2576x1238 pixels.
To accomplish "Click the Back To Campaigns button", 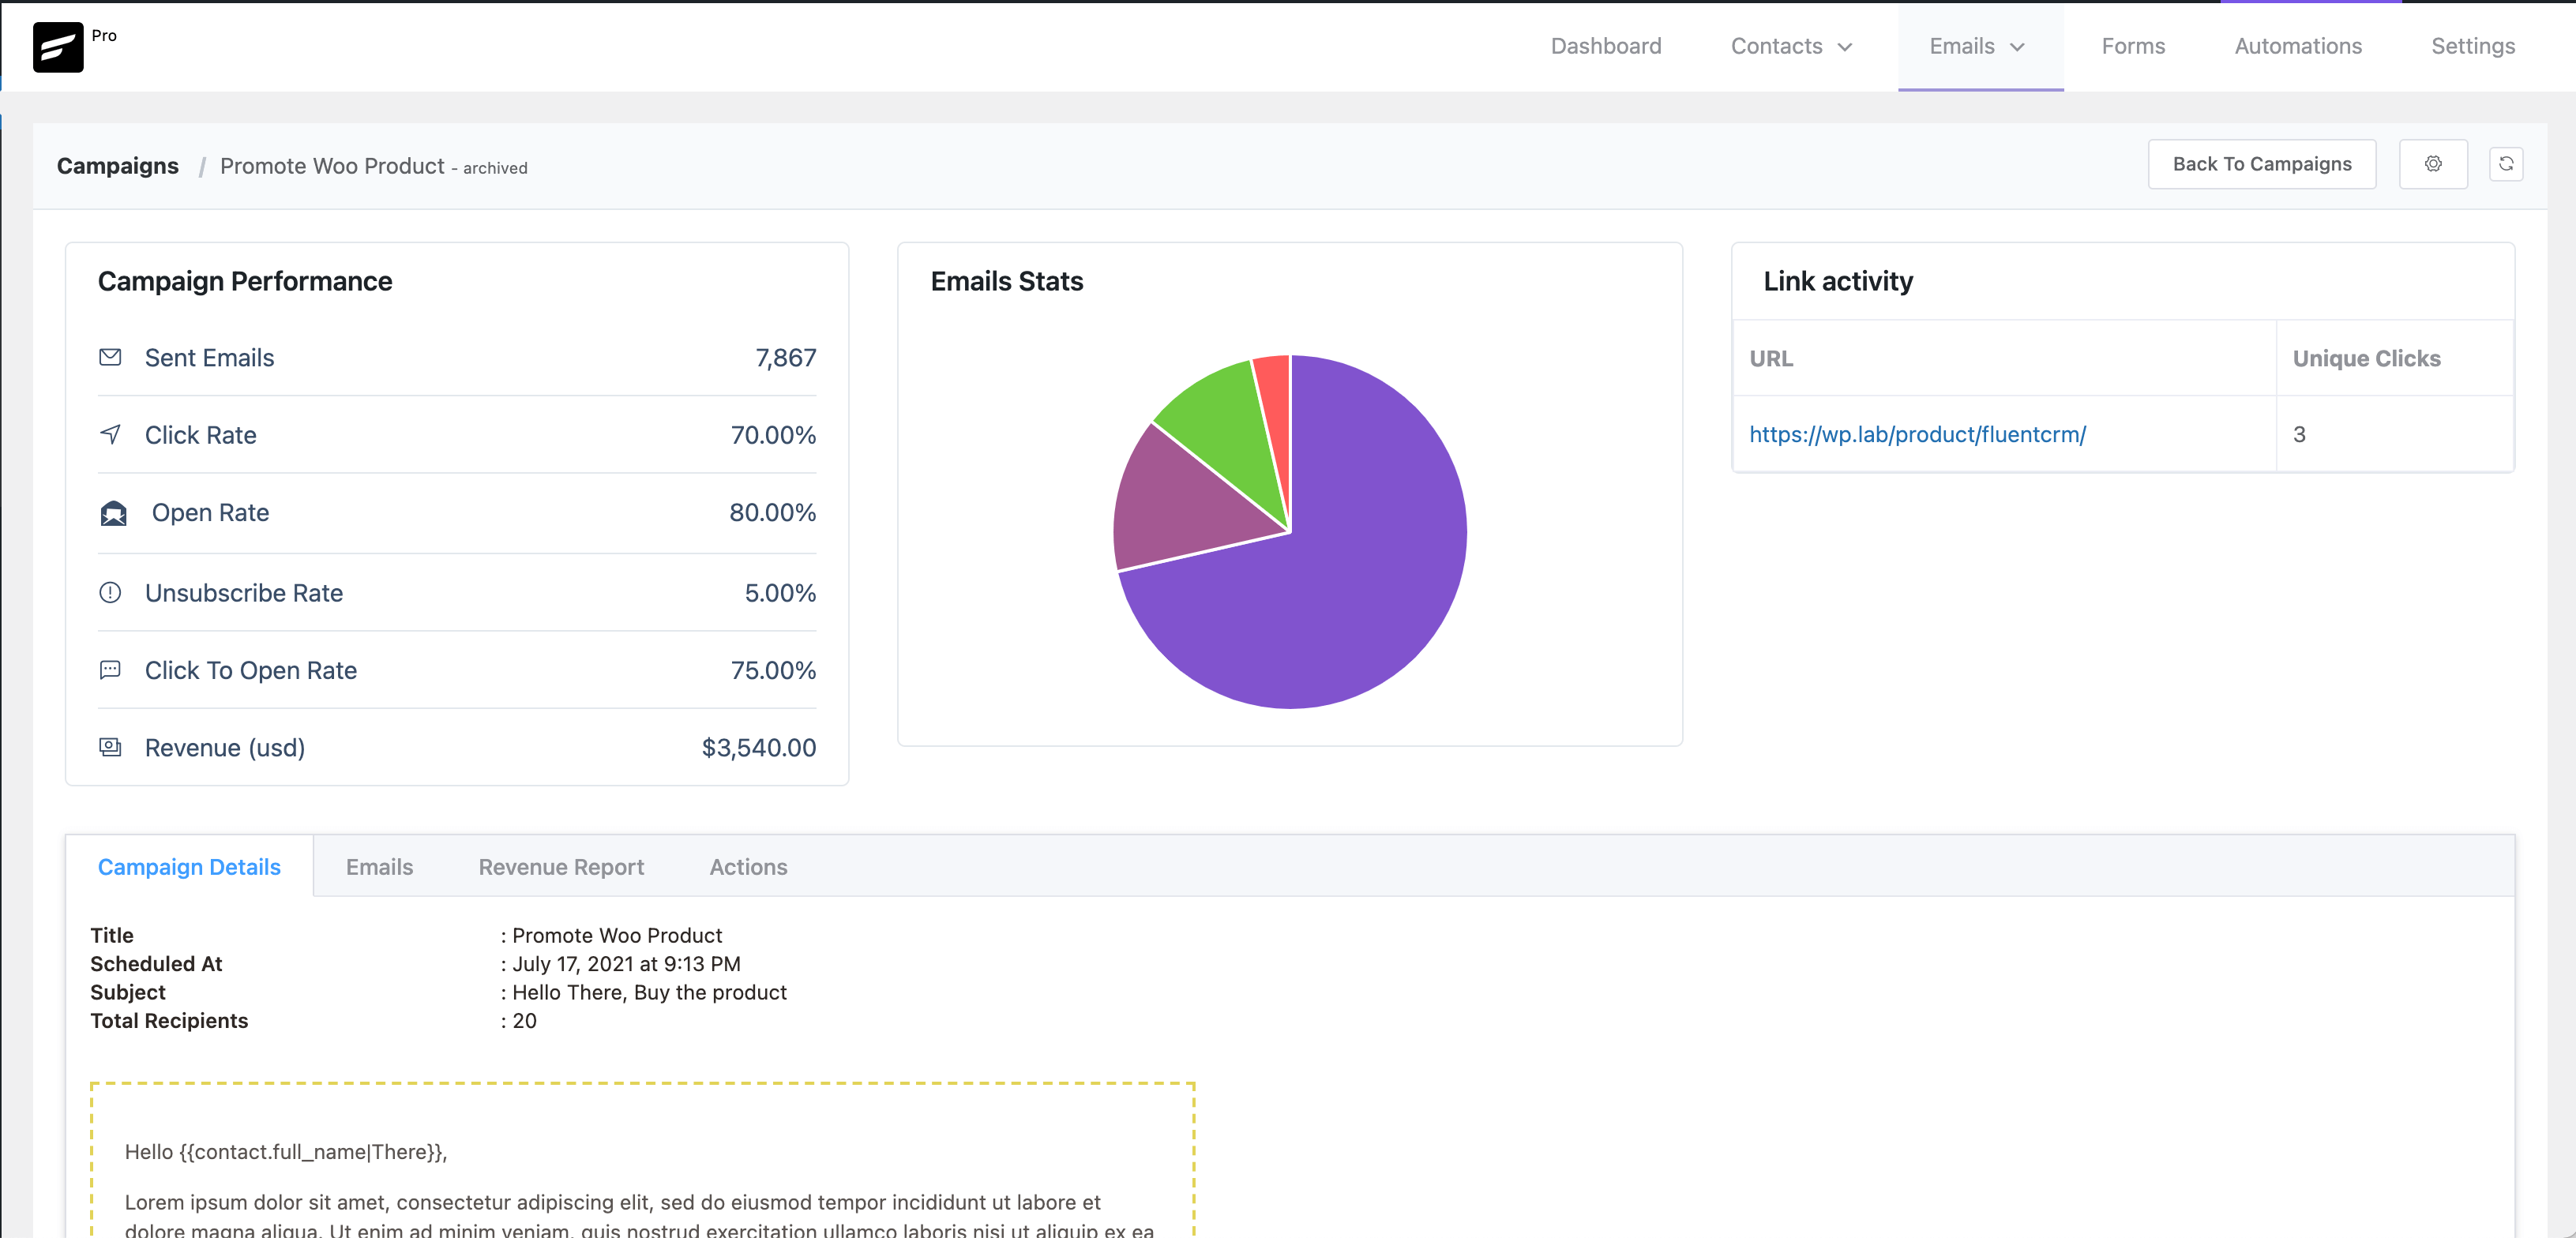I will tap(2262, 164).
